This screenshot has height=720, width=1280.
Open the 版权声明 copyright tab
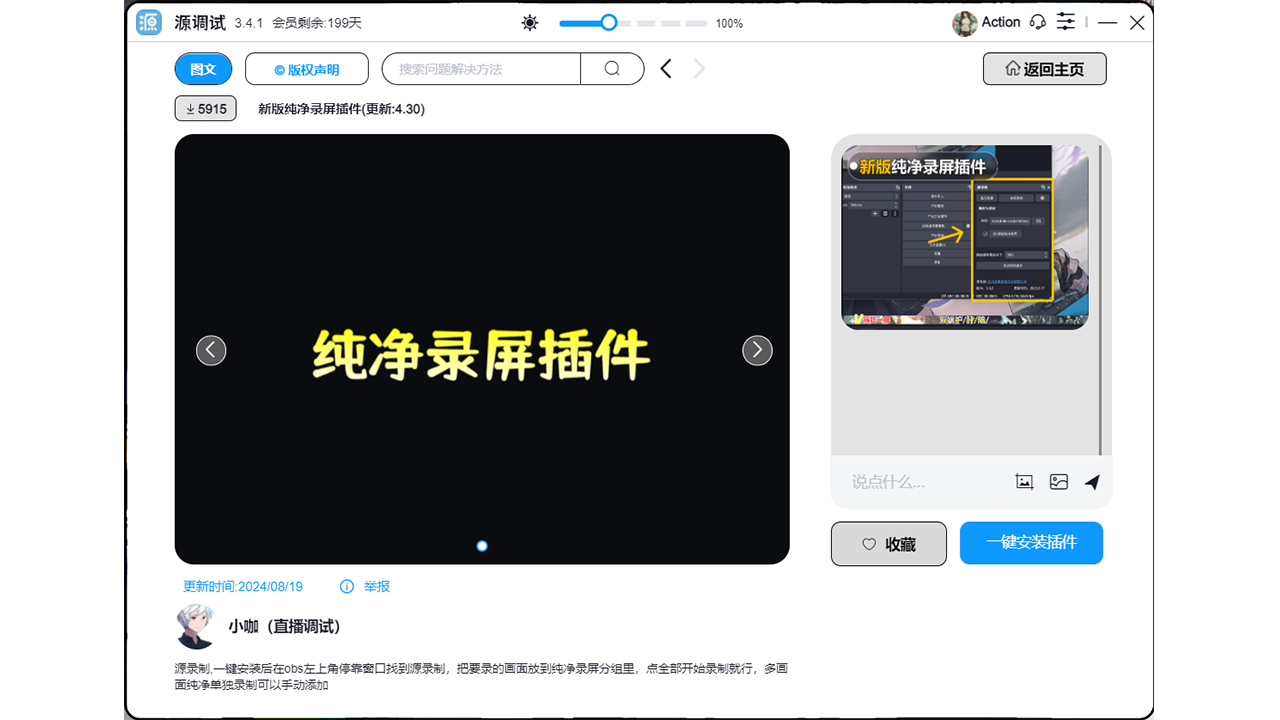click(308, 69)
